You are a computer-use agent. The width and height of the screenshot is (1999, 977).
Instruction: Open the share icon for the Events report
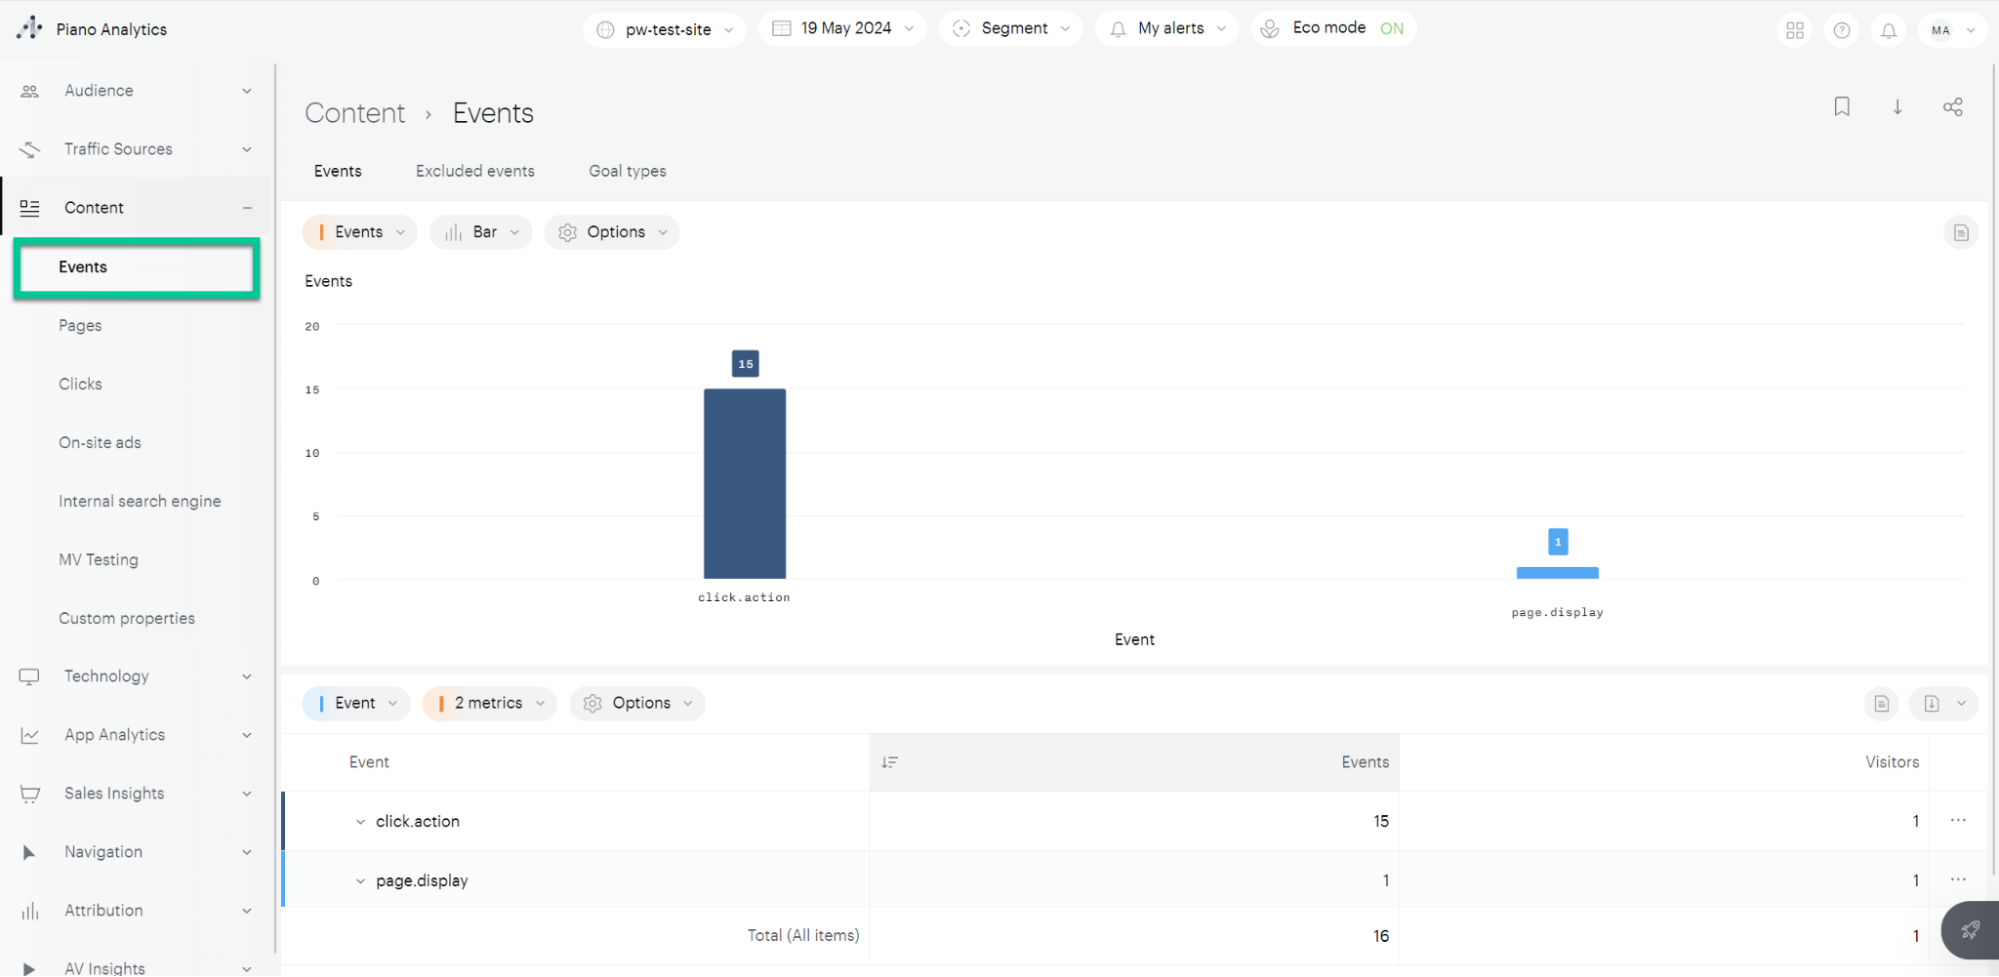click(x=1953, y=107)
